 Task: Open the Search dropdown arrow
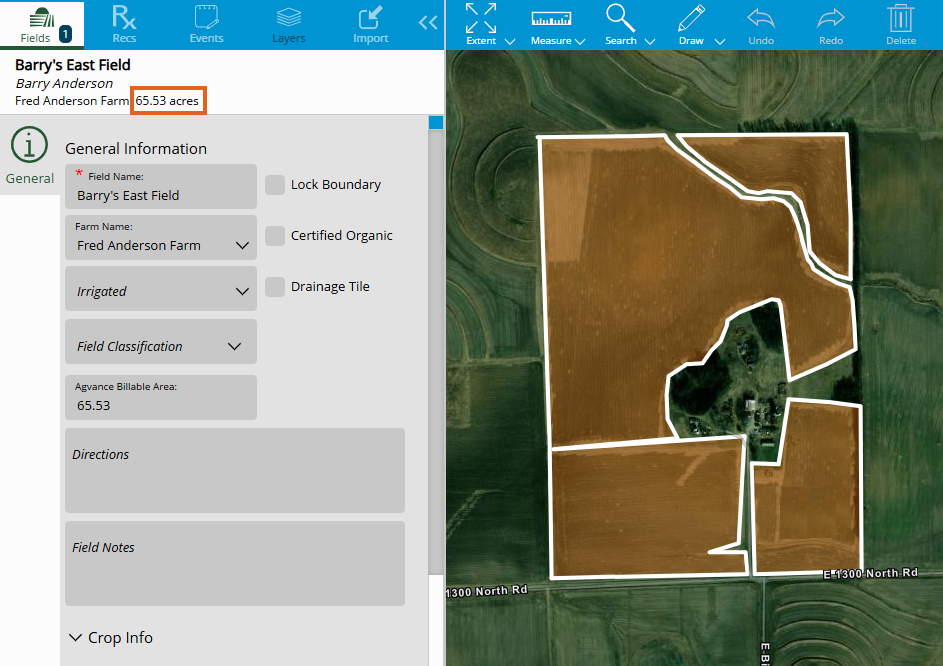(x=650, y=42)
